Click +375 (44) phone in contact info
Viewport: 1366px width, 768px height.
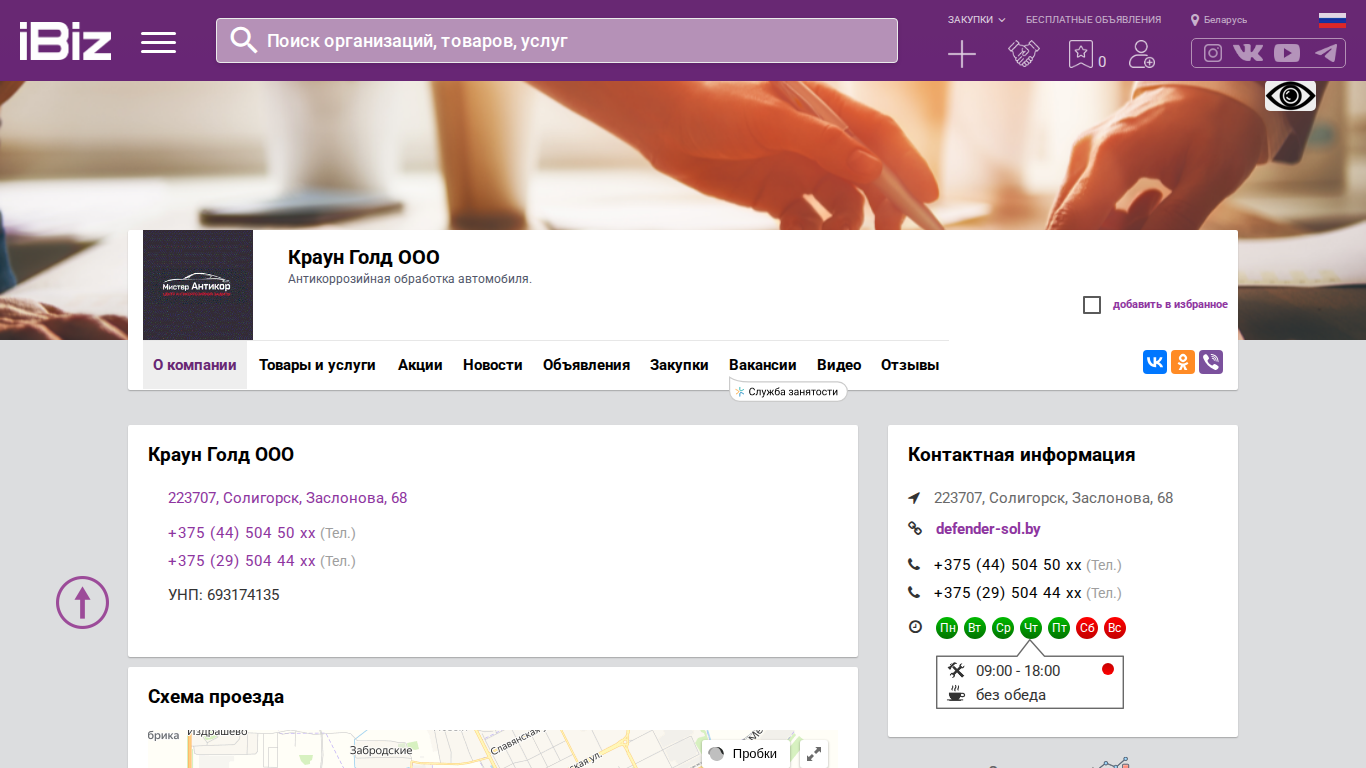[x=1008, y=565]
